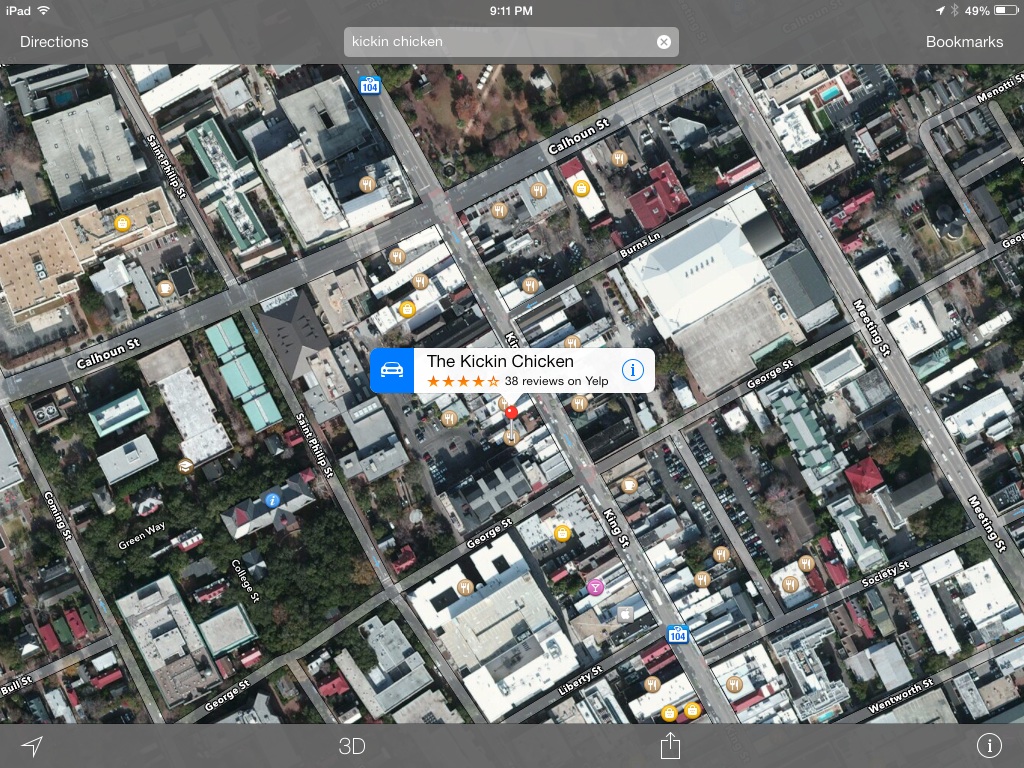1024x768 pixels.
Task: Tap restaurant icon under upper Calhoun St label
Action: (x=619, y=158)
